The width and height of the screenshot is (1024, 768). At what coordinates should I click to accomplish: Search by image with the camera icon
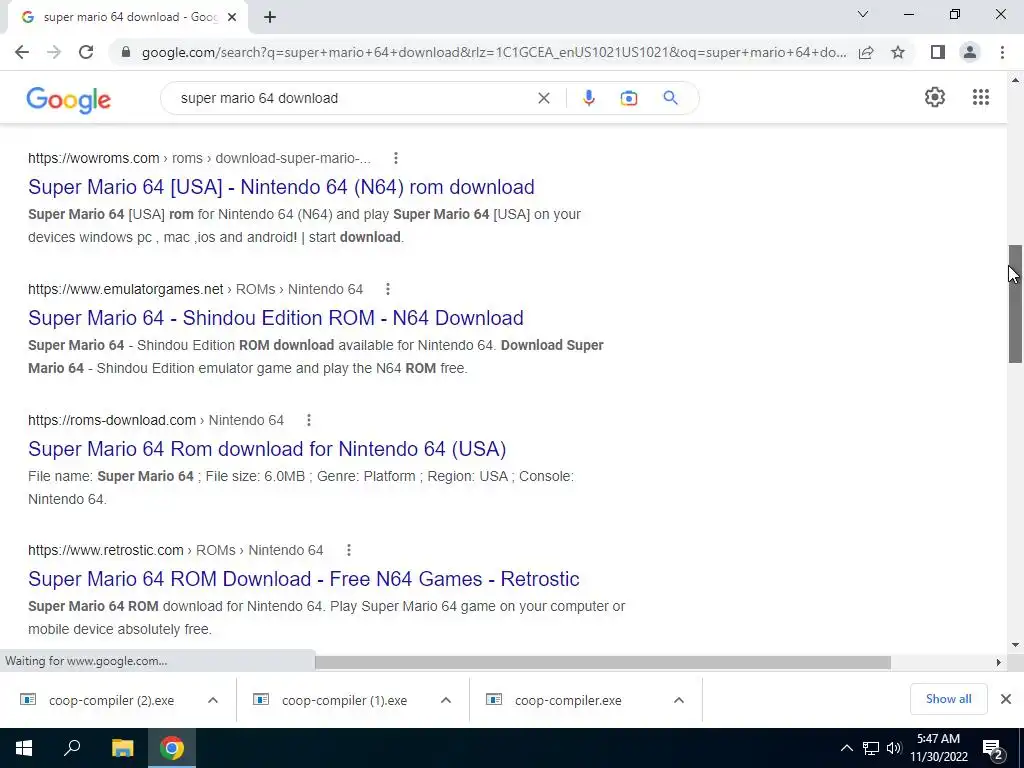629,98
